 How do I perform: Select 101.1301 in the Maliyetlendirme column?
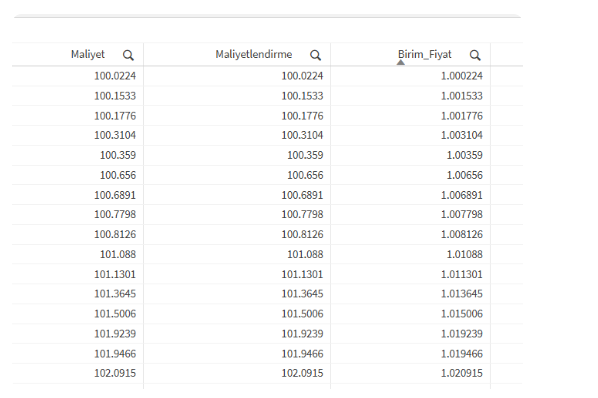pos(302,274)
